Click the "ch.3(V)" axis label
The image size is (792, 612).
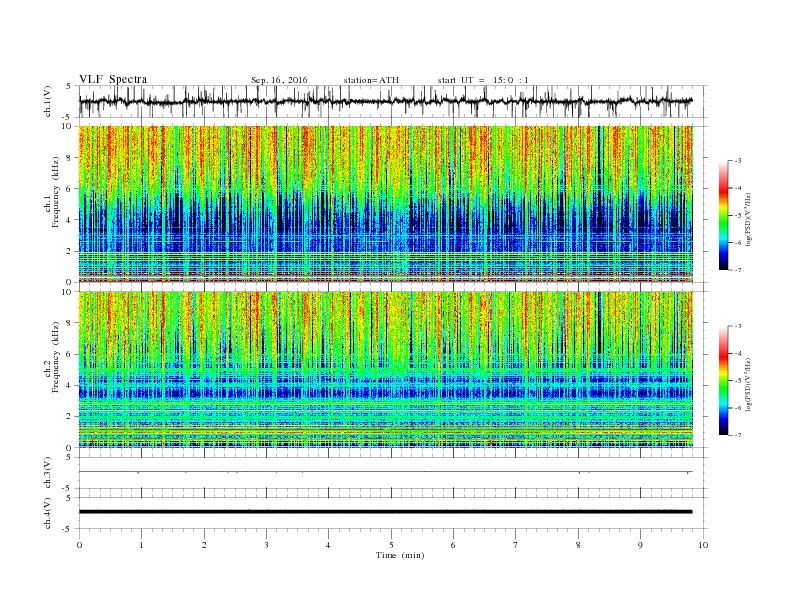coord(48,473)
